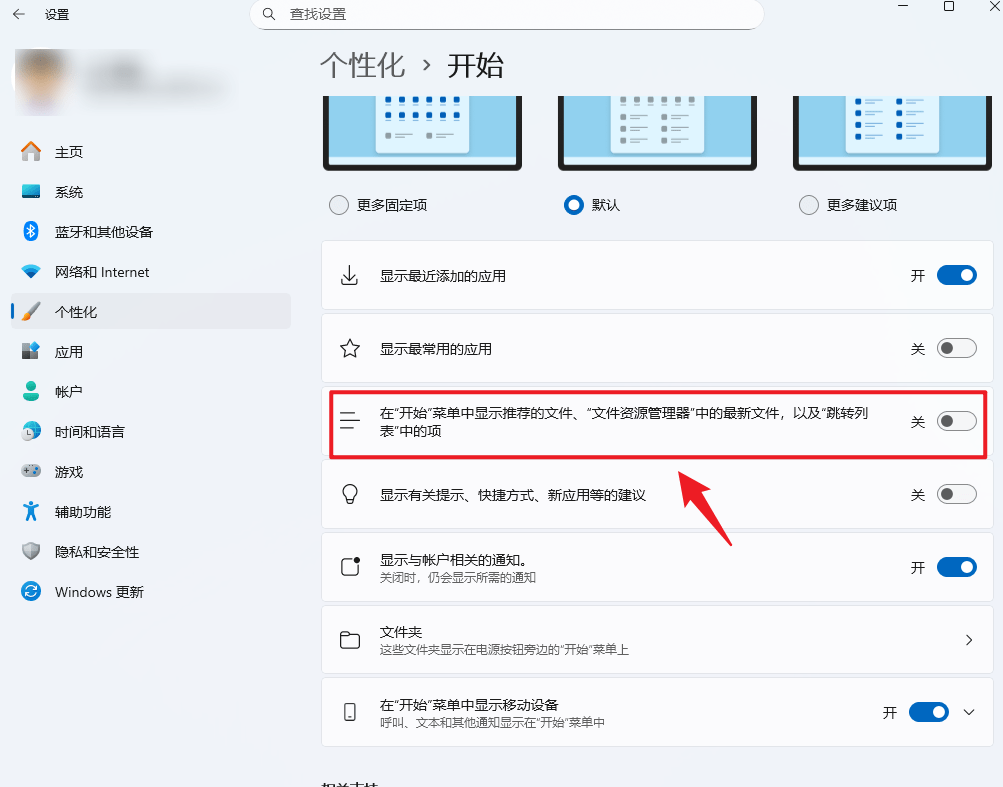This screenshot has width=1003, height=787.
Task: Click the 游戏 controller icon in sidebar
Action: (31, 472)
